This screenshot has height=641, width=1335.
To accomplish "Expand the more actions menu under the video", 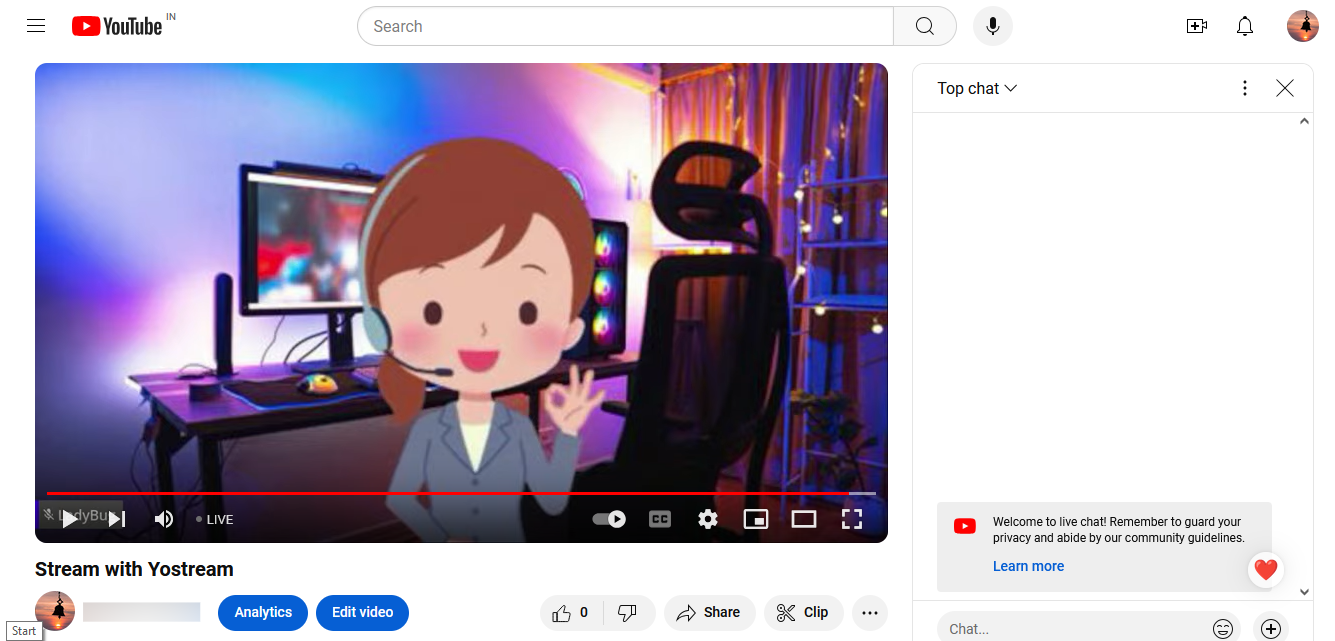I will pyautogui.click(x=869, y=612).
